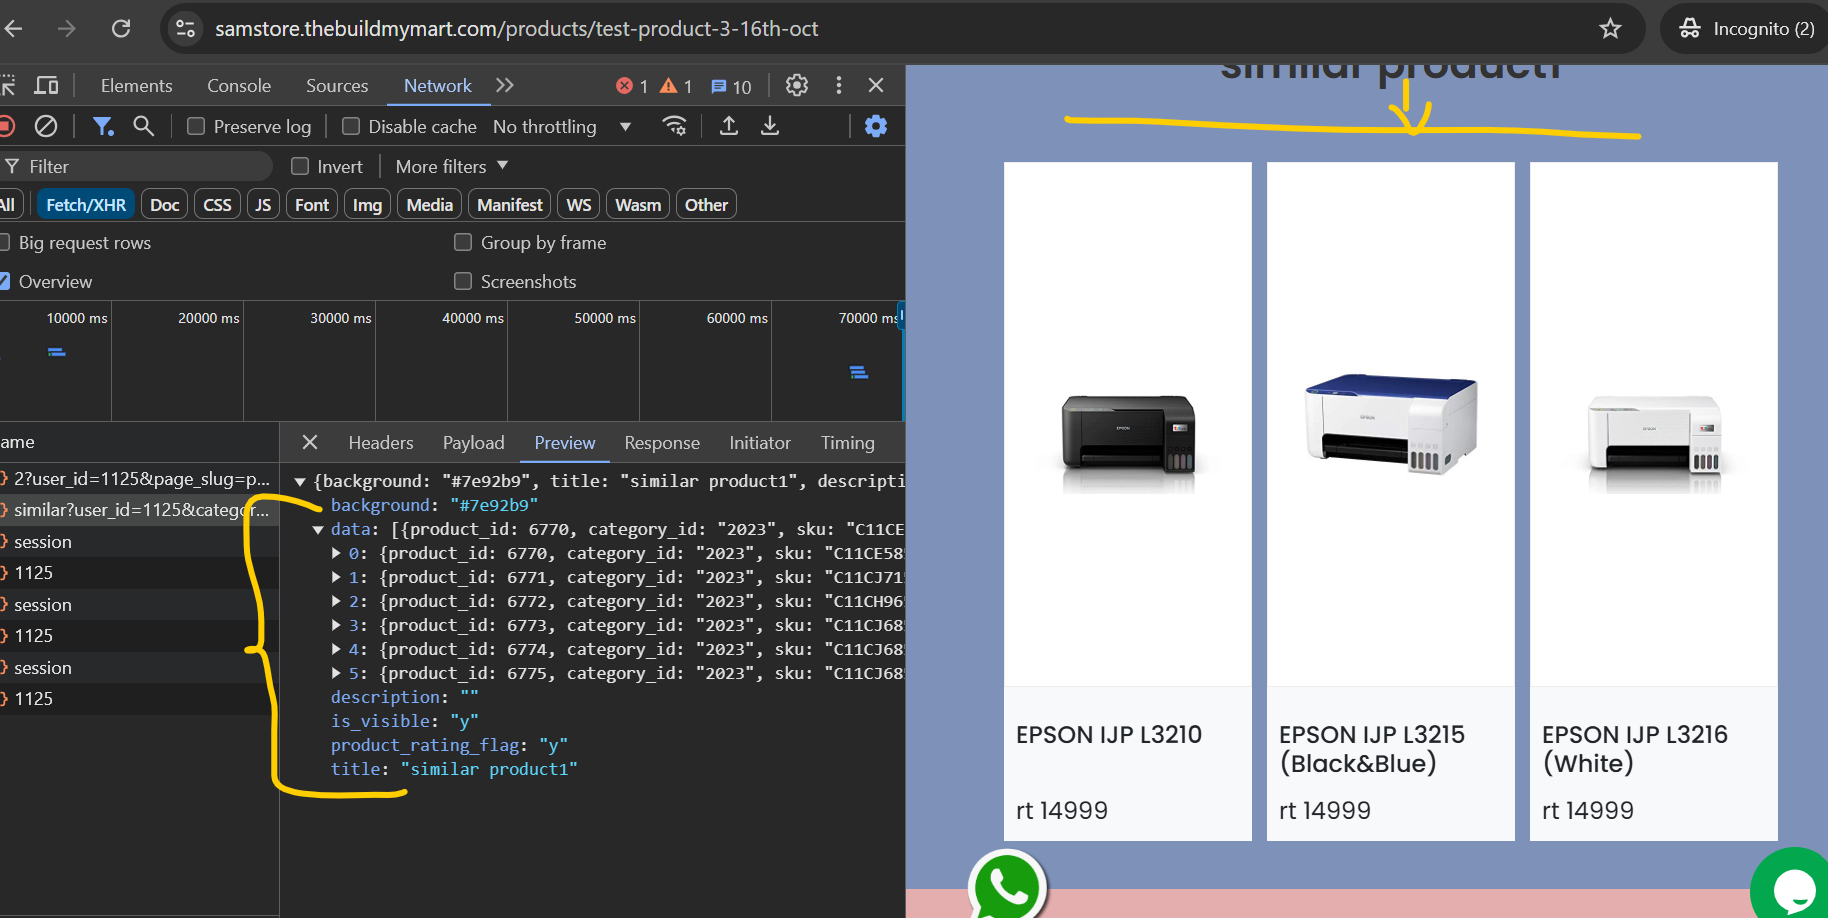This screenshot has height=918, width=1828.
Task: Switch to the Elements tab
Action: 136,85
